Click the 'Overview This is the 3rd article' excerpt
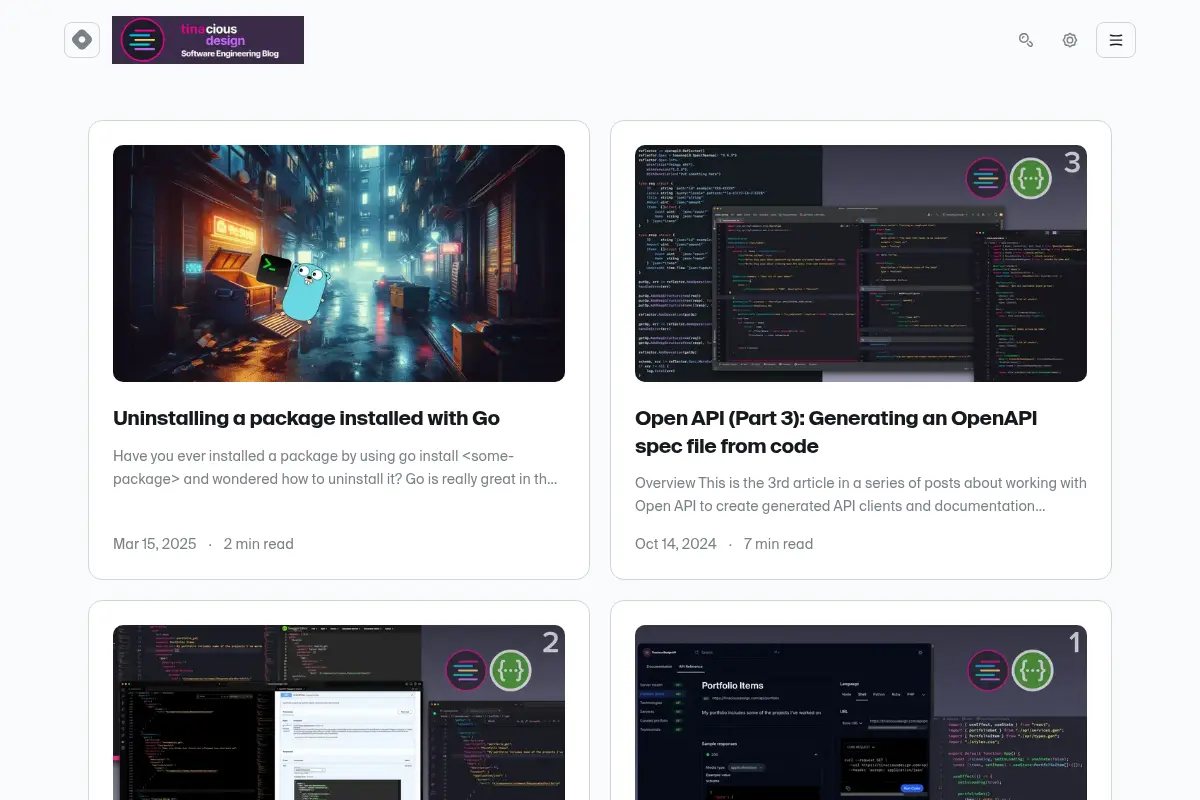This screenshot has height=800, width=1200. 861,494
